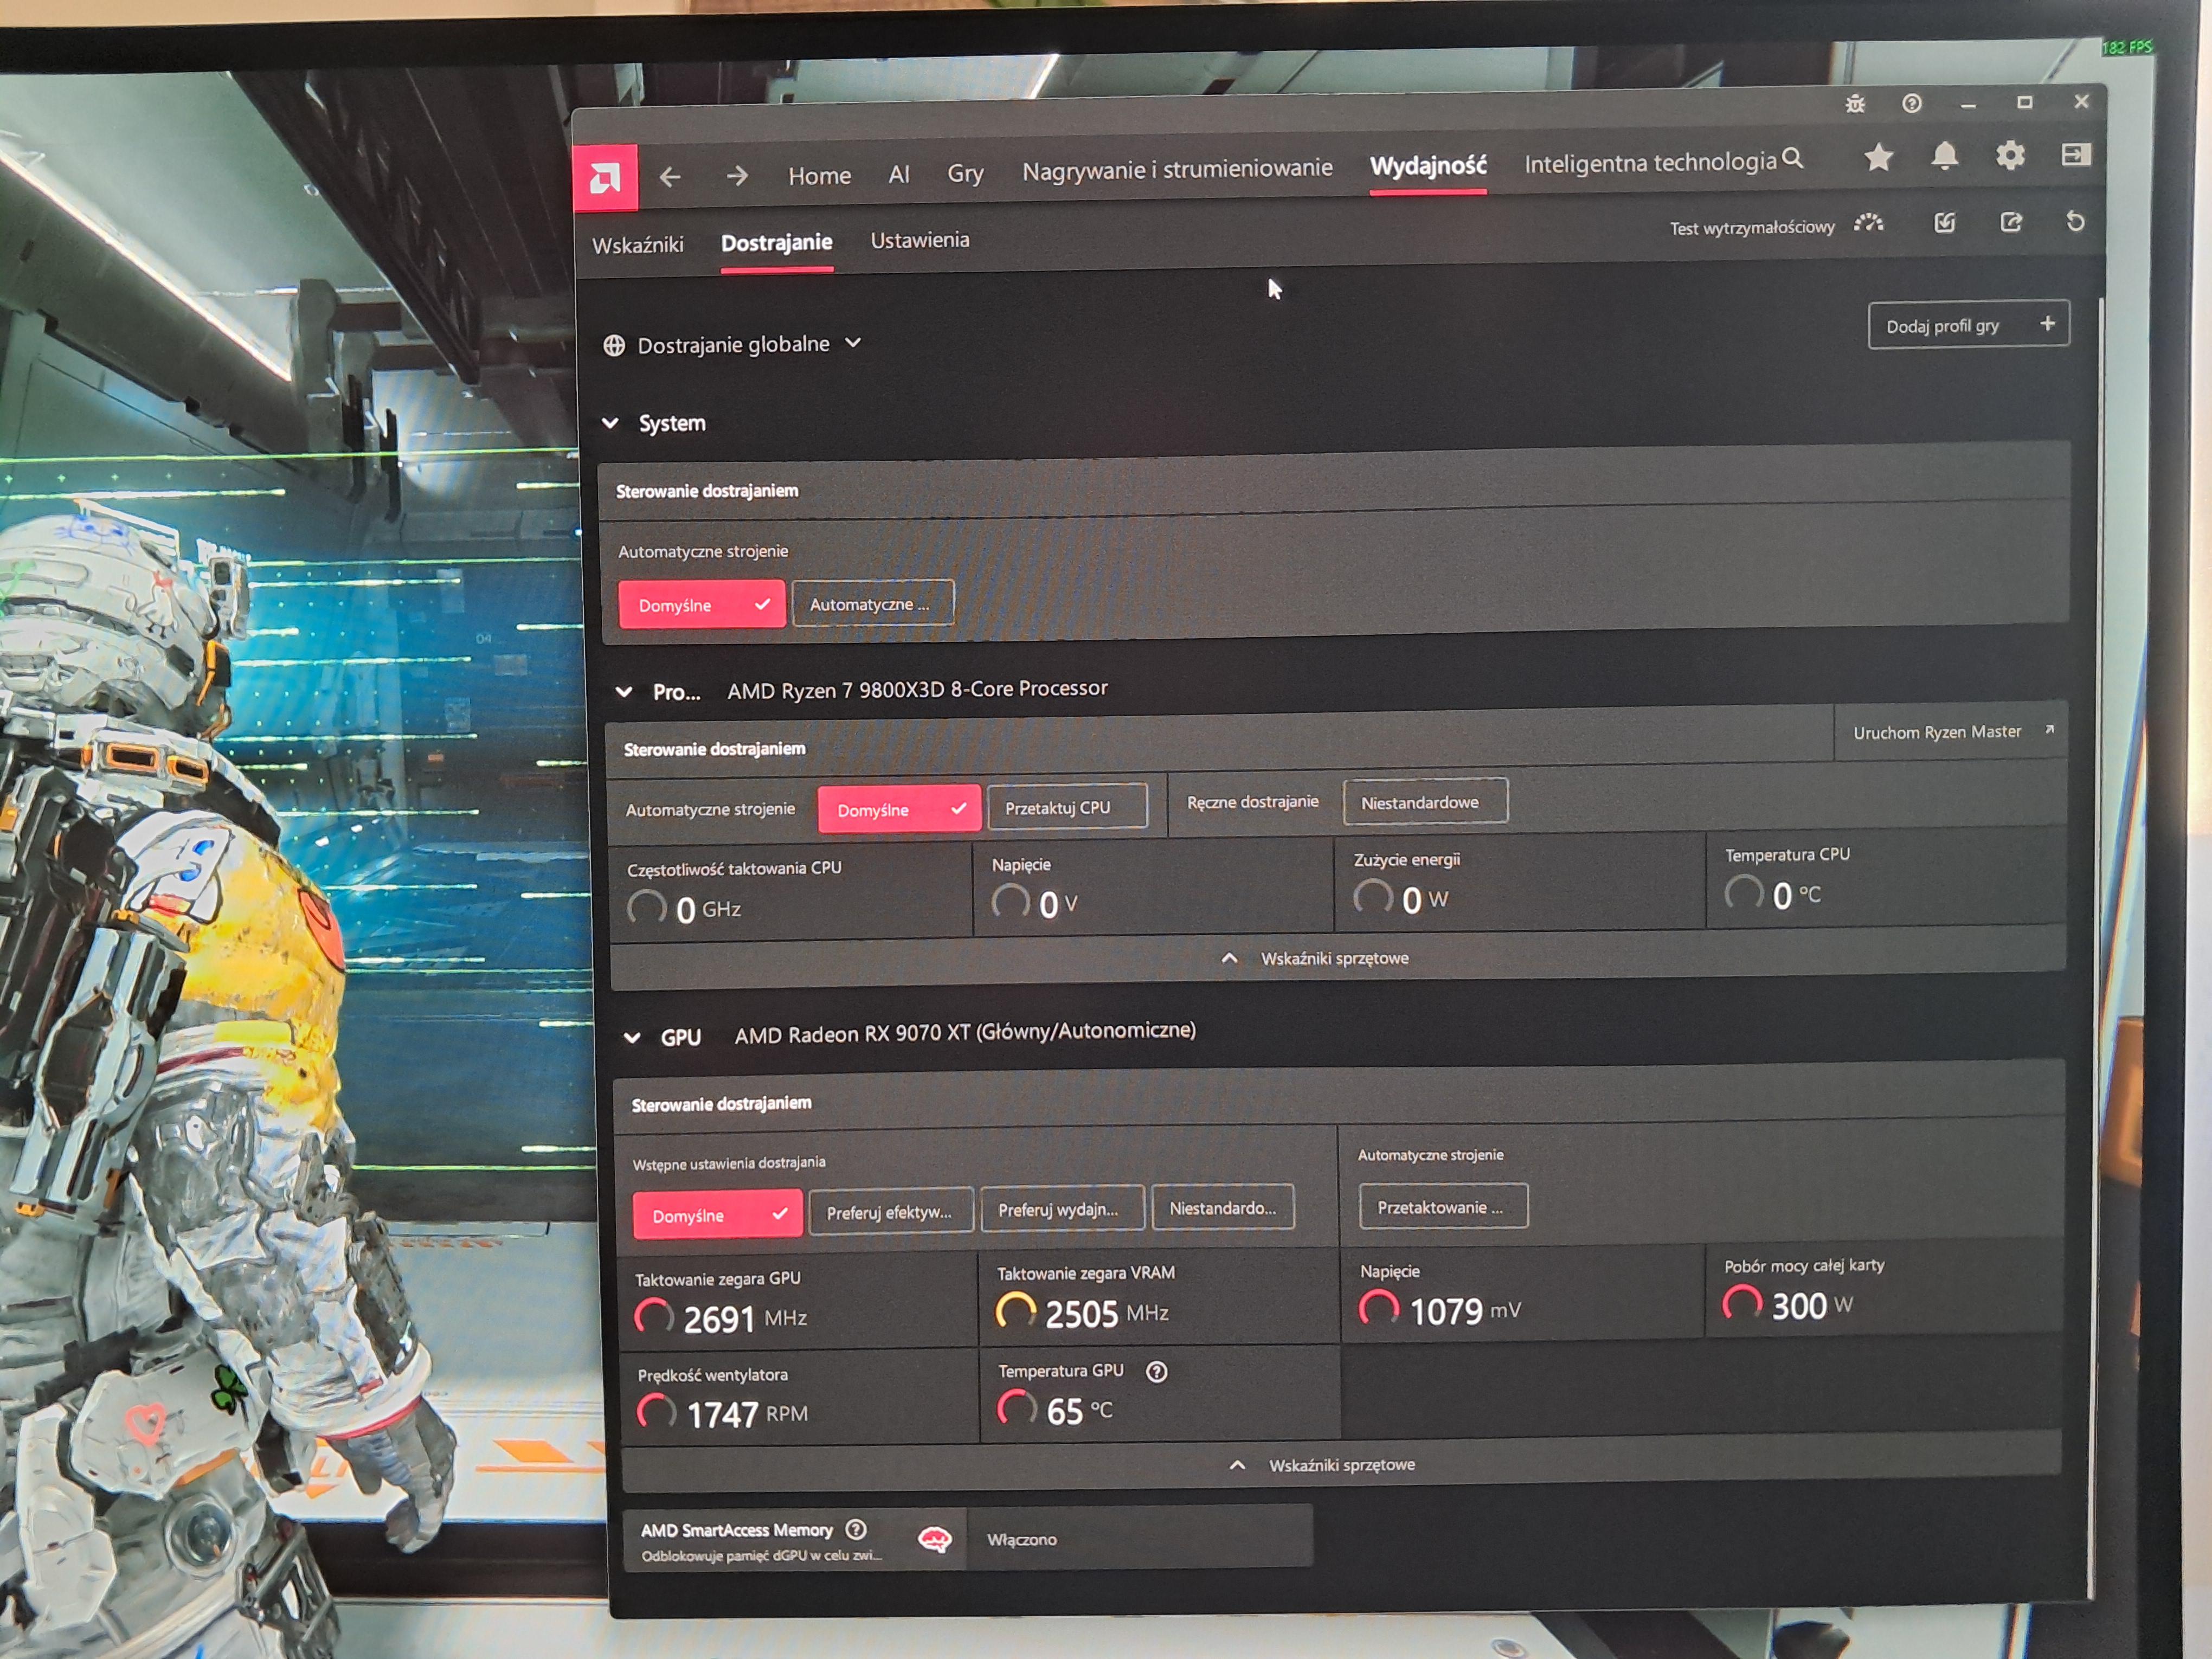The height and width of the screenshot is (1659, 2212).
Task: Click the GPU Napięcie 1079 mV value
Action: 1465,1310
